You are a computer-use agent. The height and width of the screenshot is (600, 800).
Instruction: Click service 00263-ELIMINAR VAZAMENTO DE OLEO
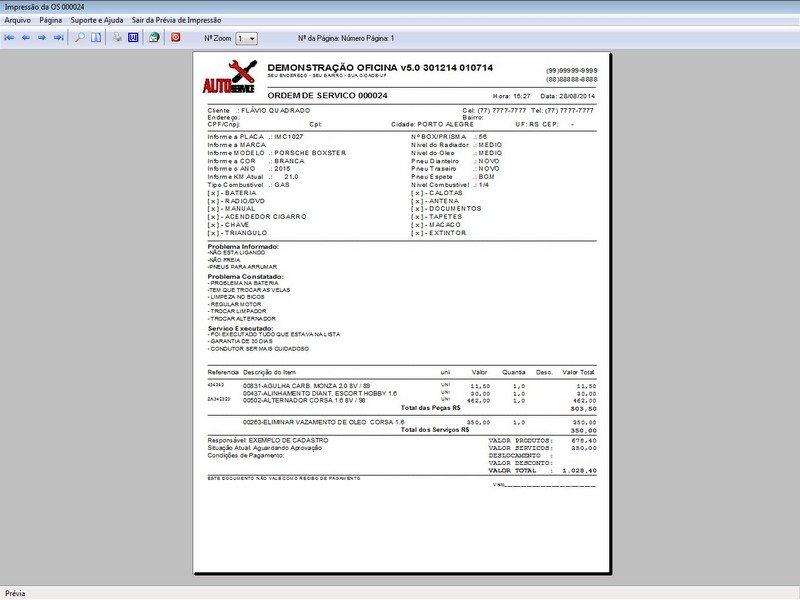pos(323,422)
